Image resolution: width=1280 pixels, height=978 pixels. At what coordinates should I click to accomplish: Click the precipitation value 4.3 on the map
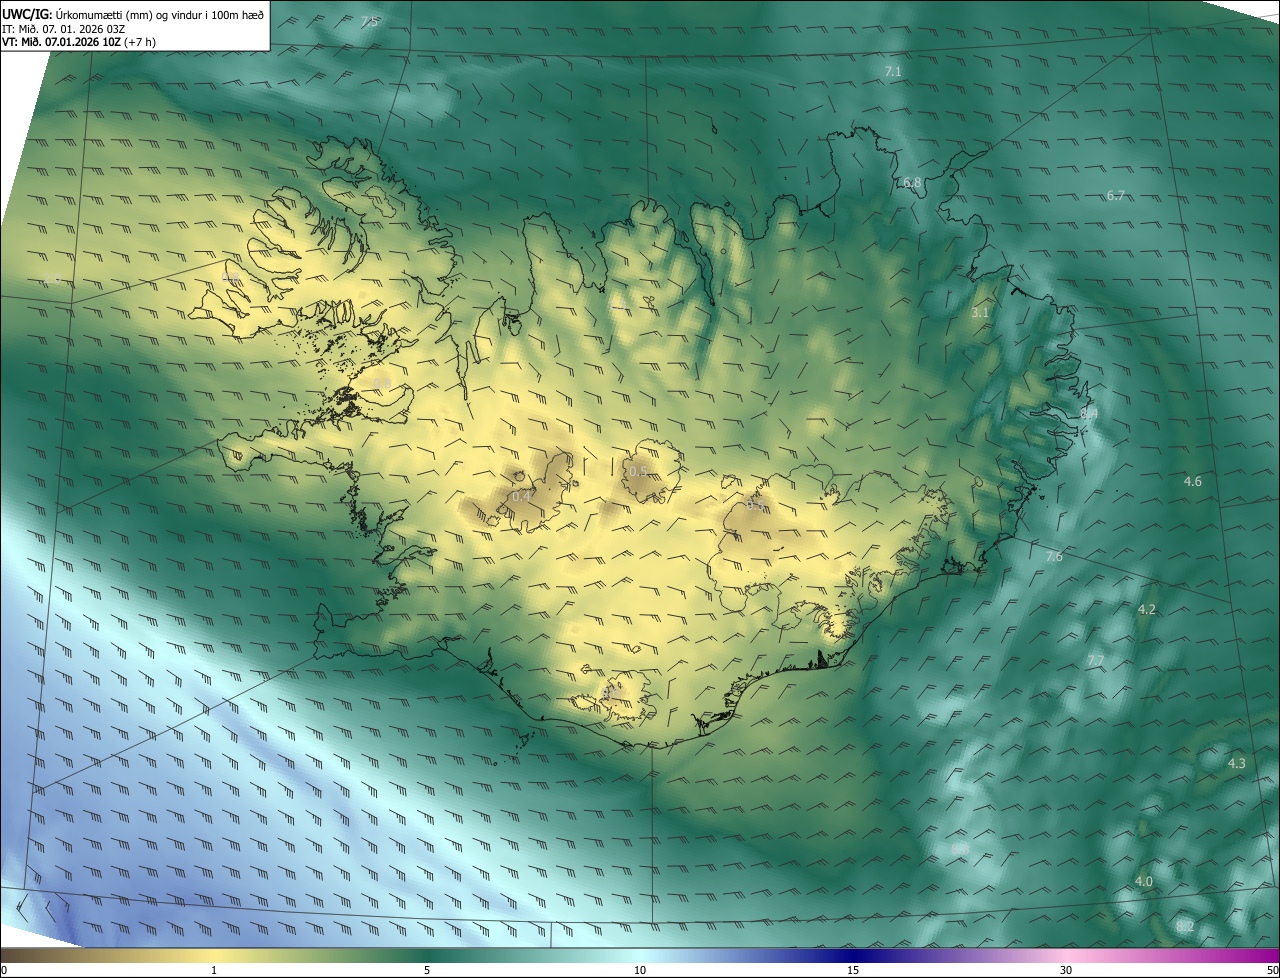coord(1237,764)
